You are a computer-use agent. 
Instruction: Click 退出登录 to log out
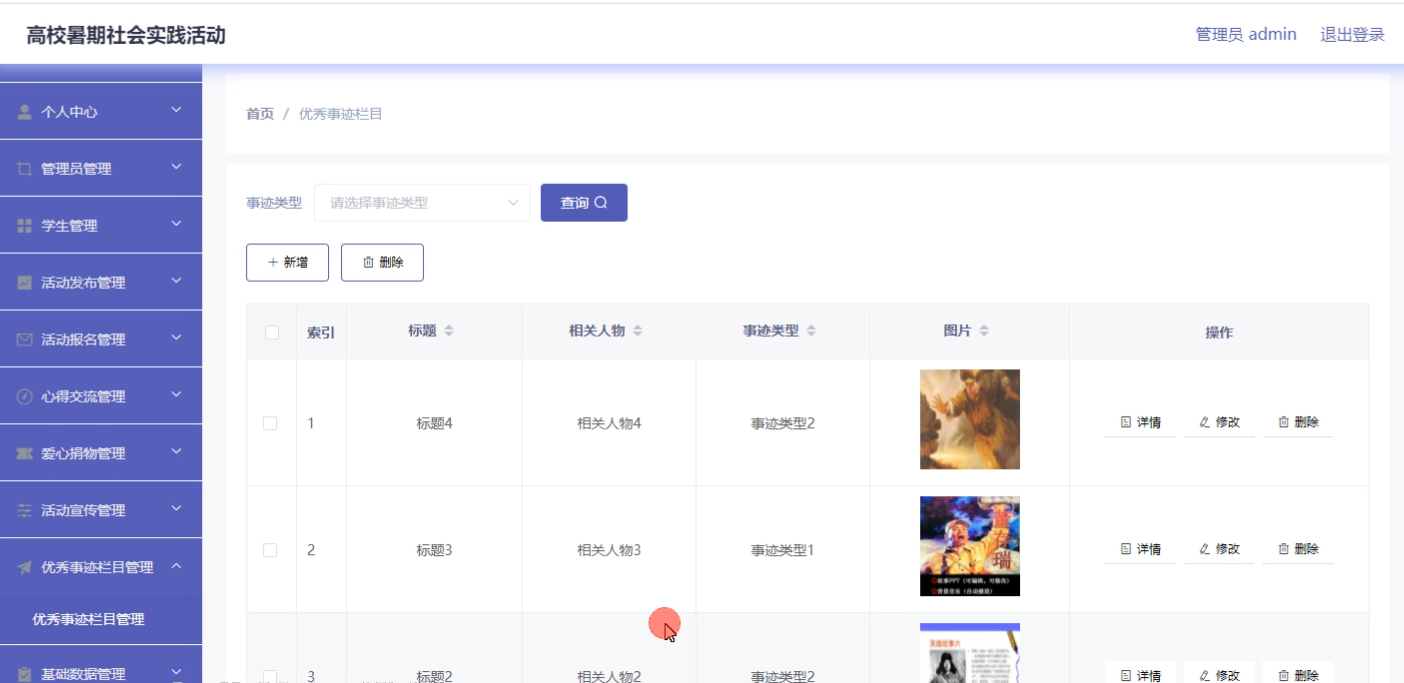(x=1352, y=34)
